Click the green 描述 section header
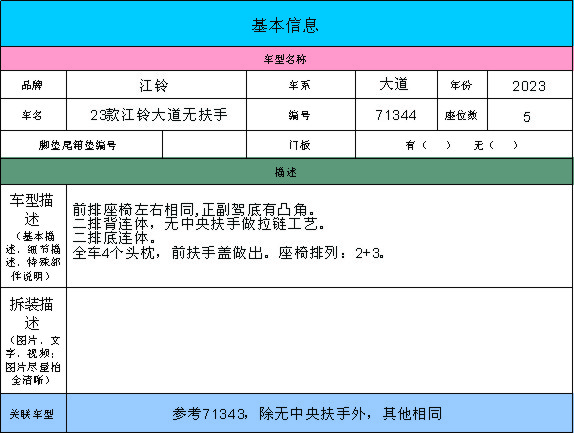574x433 pixels. point(287,172)
